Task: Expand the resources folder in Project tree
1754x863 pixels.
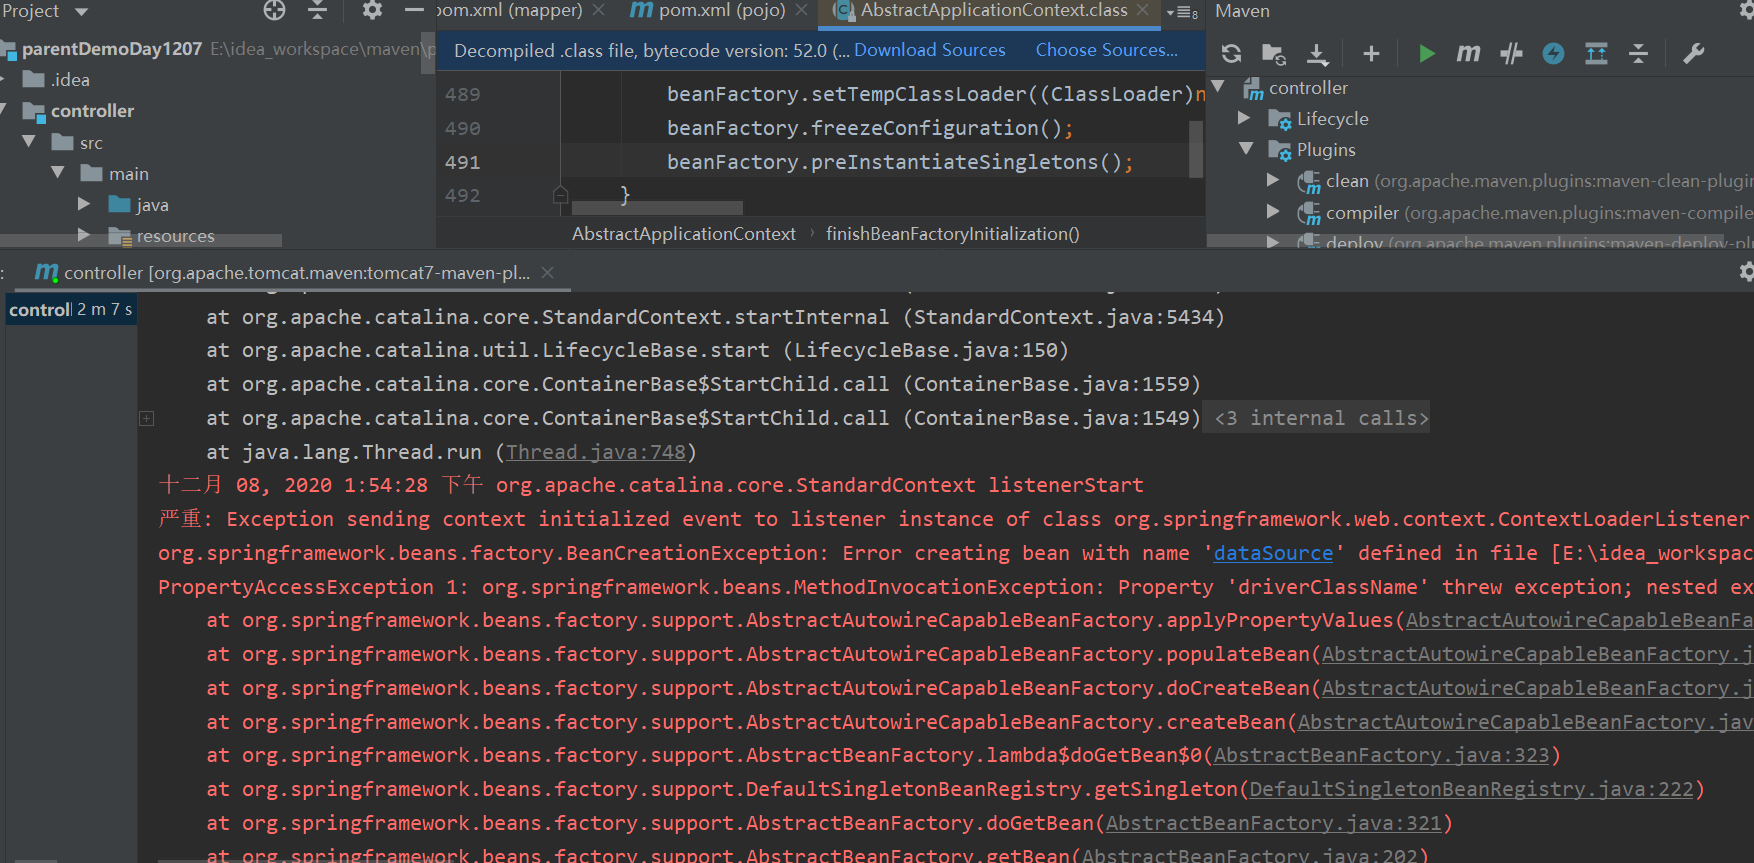Action: coord(84,235)
